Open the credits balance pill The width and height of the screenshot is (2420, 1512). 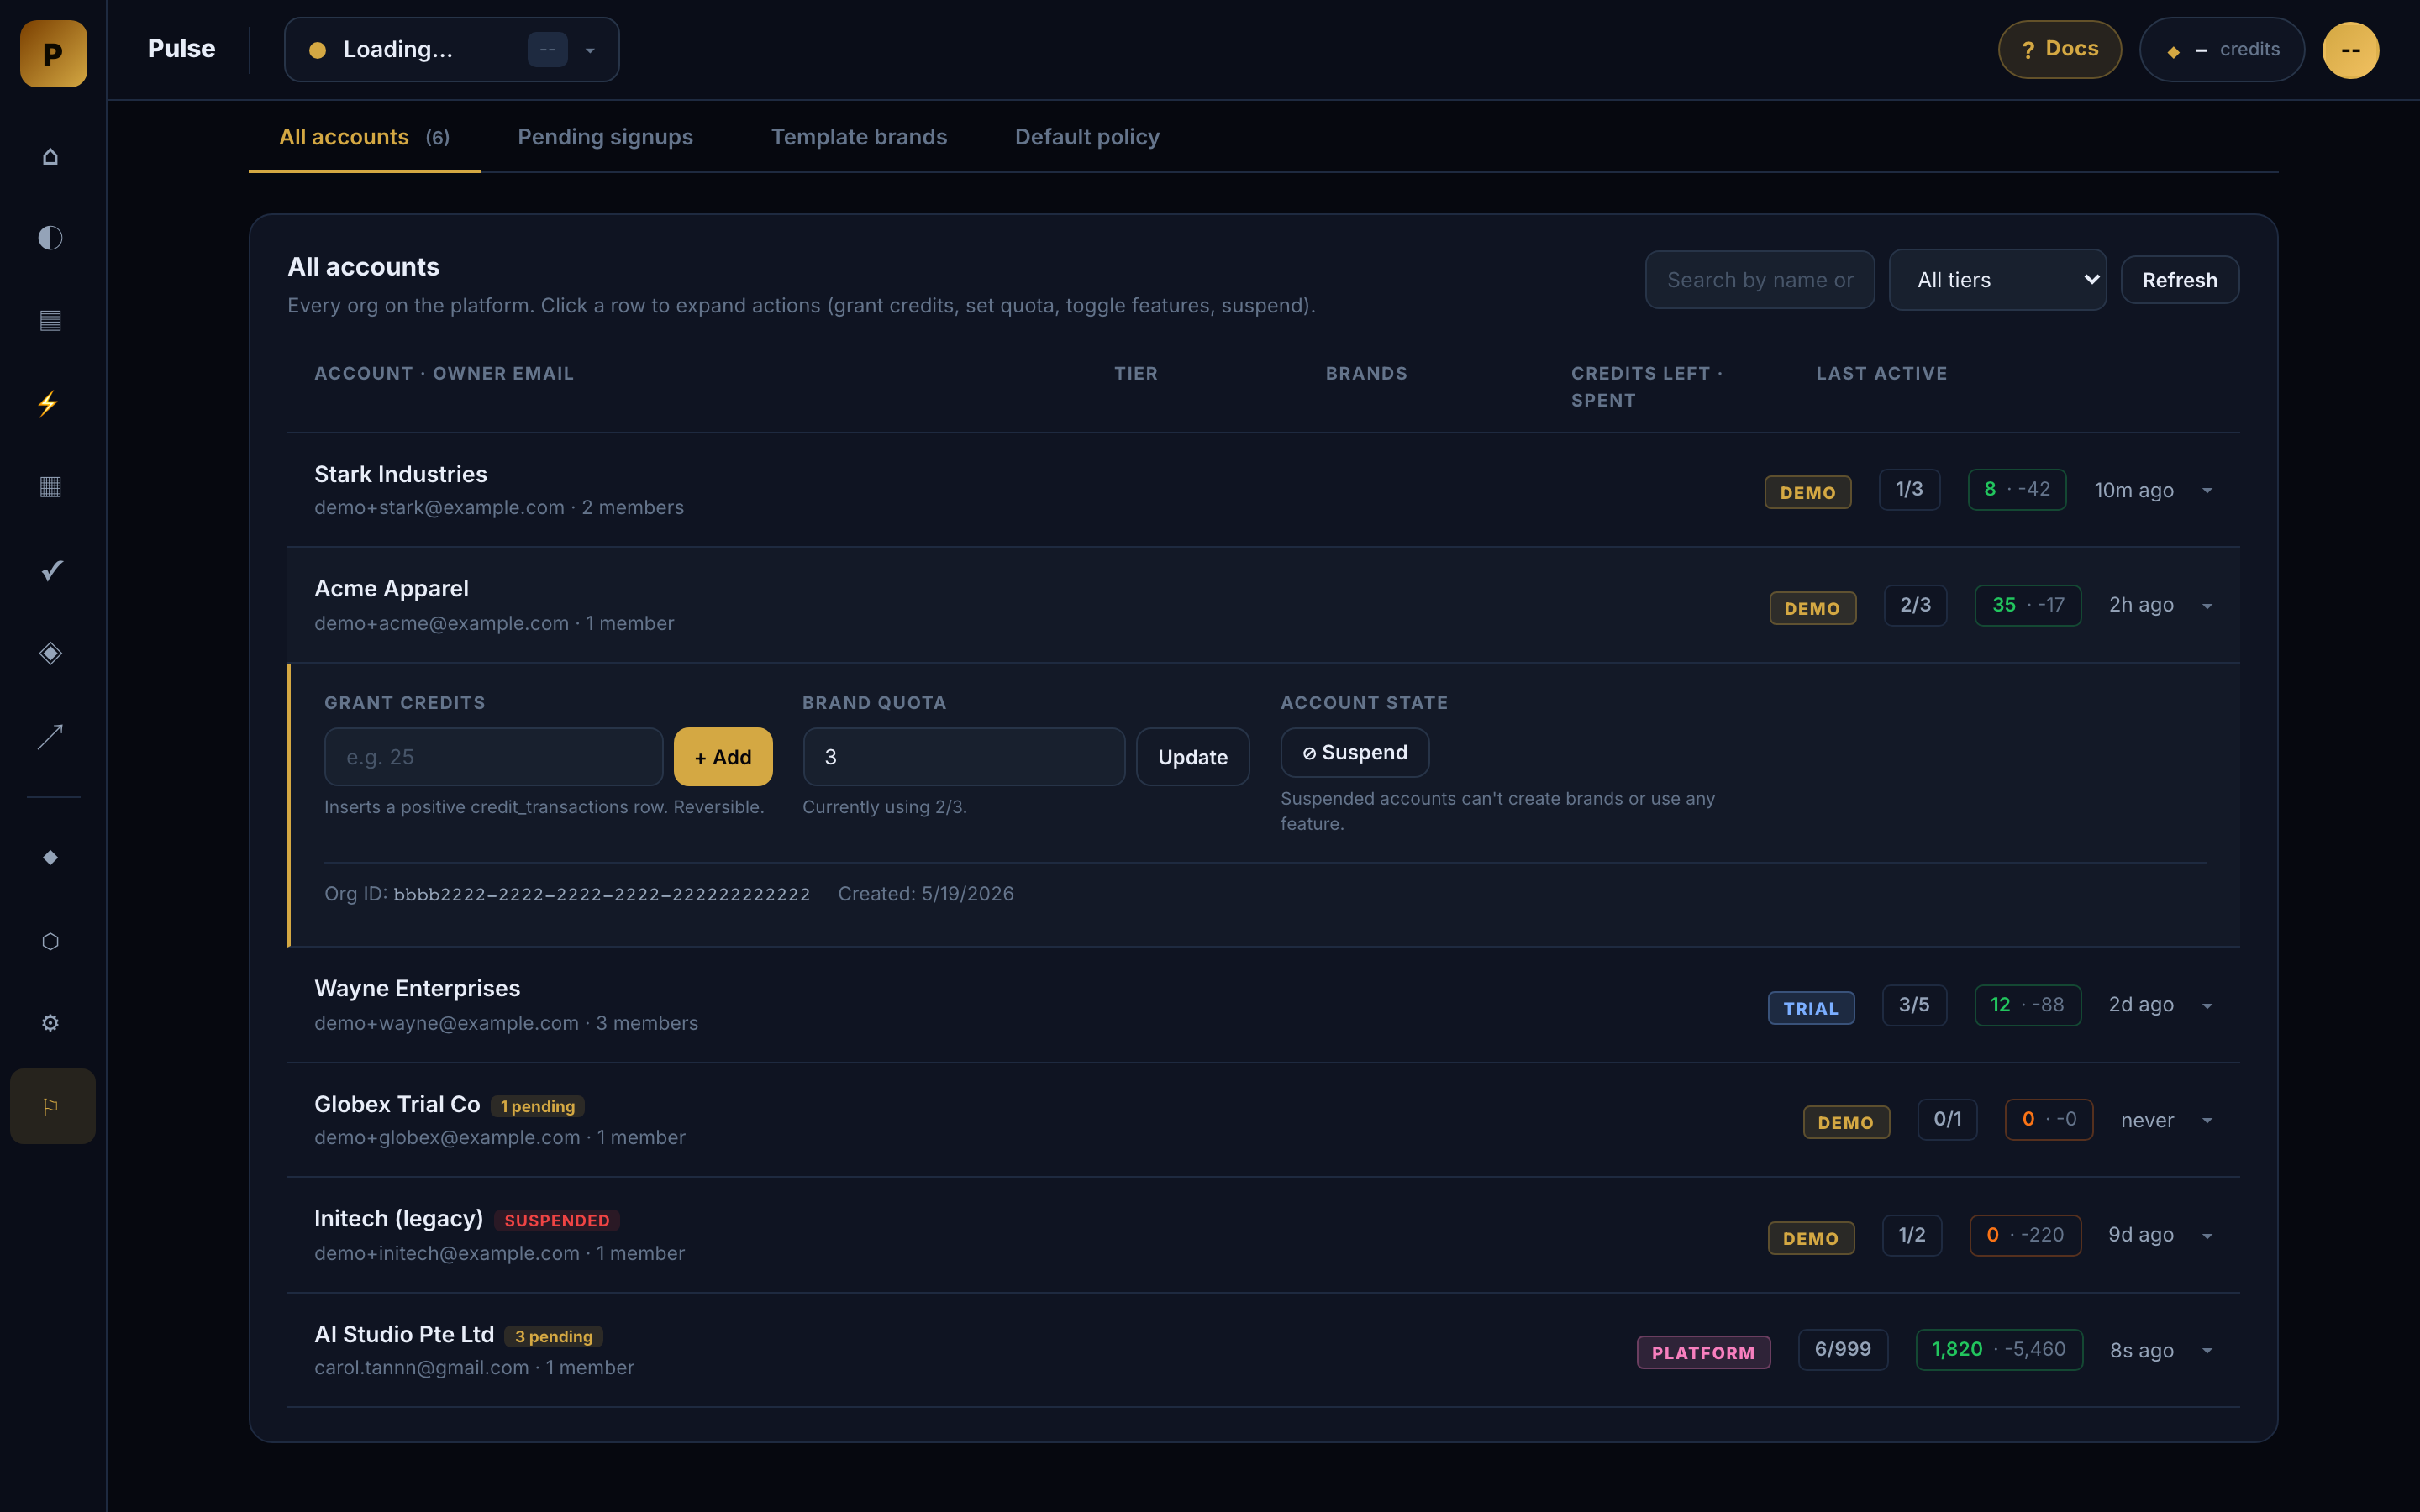pos(2222,50)
